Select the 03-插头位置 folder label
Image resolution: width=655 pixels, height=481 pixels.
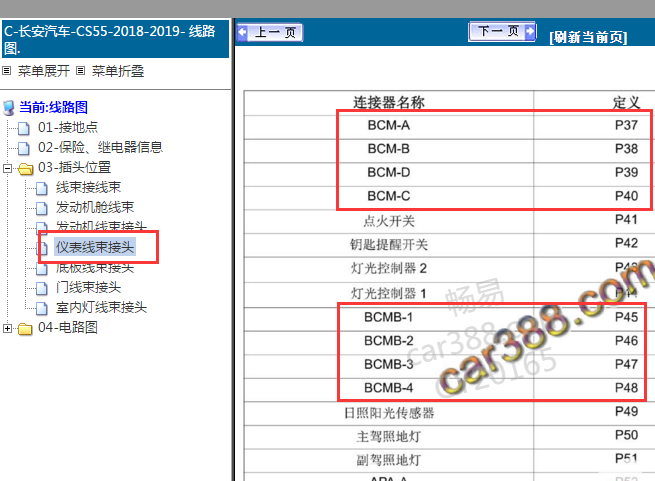[x=74, y=167]
